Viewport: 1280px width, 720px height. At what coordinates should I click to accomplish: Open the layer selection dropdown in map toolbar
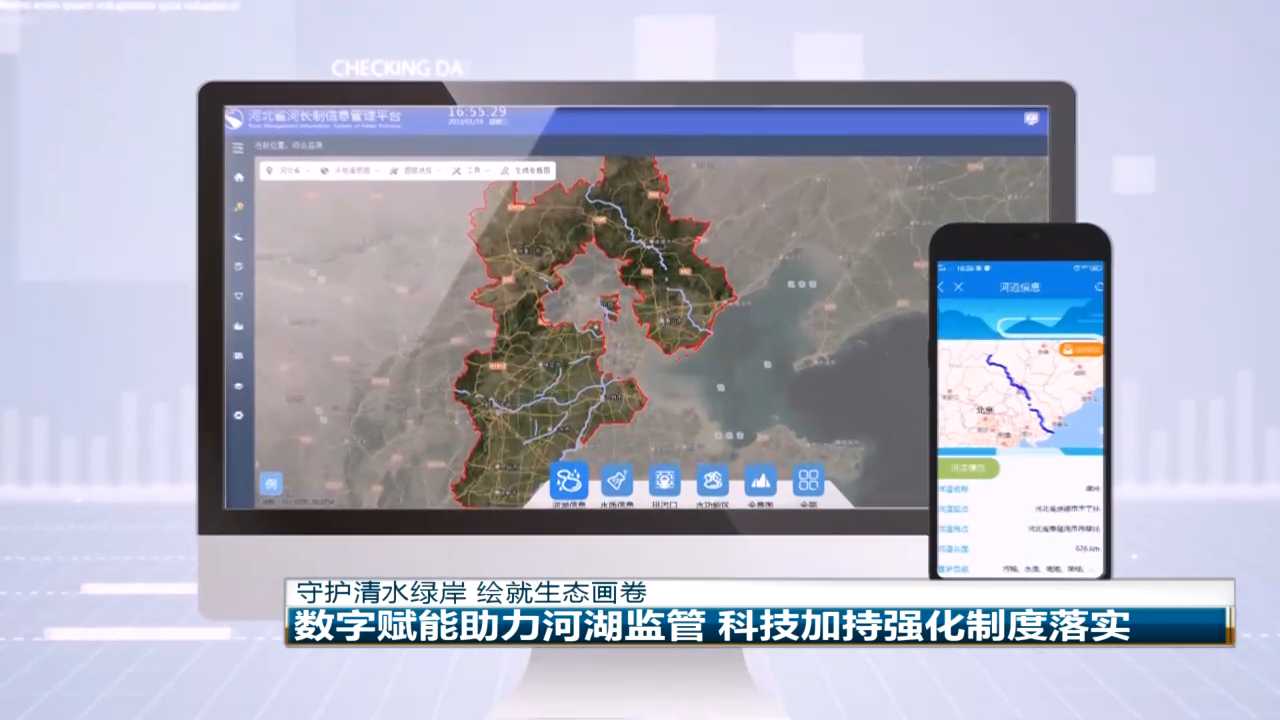click(412, 171)
